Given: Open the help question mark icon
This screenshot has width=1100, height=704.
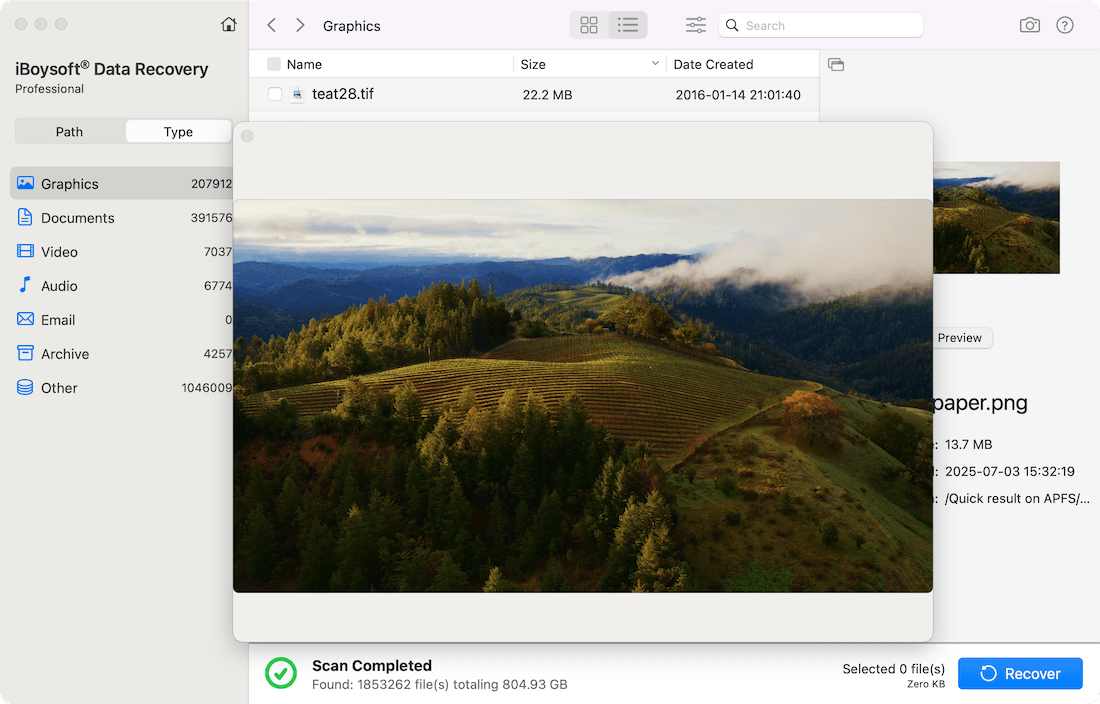Looking at the screenshot, I should (x=1065, y=25).
